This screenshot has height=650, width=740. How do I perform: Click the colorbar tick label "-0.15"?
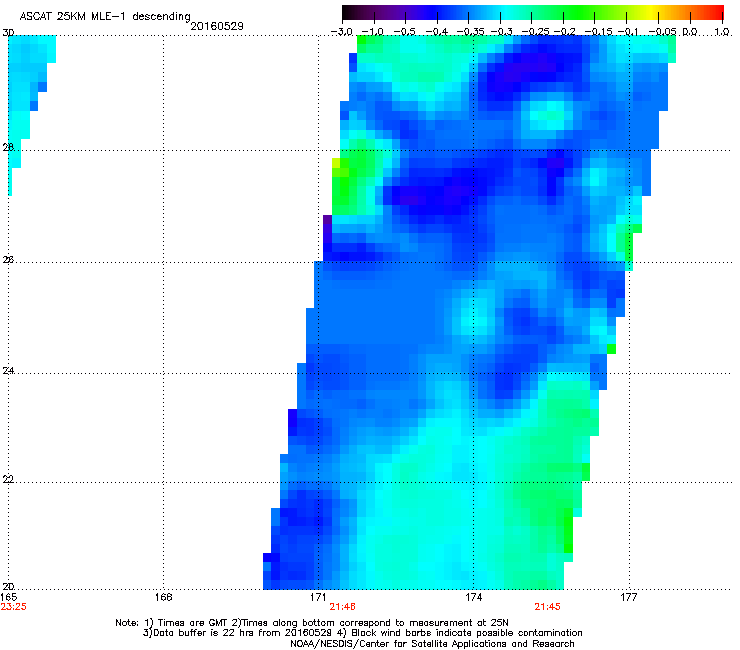click(x=598, y=32)
